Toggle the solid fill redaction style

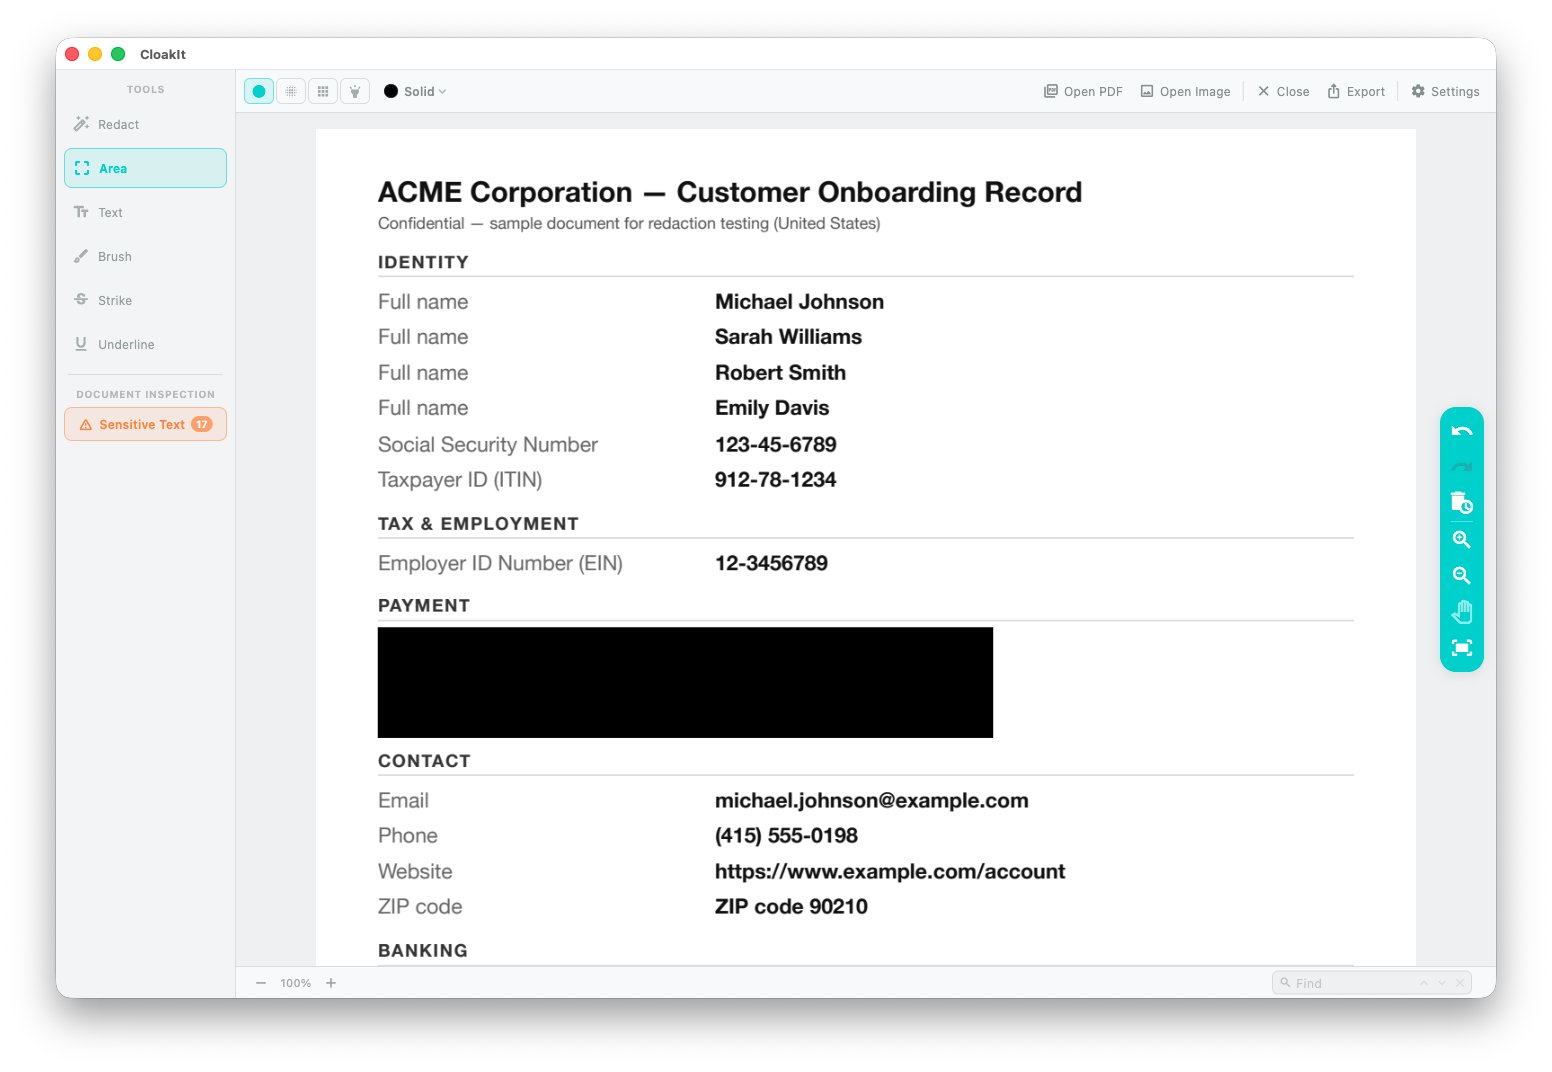pyautogui.click(x=259, y=91)
